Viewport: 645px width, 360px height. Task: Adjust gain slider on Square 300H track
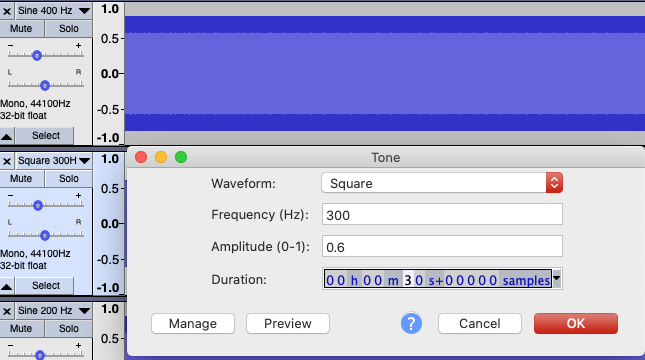point(38,205)
